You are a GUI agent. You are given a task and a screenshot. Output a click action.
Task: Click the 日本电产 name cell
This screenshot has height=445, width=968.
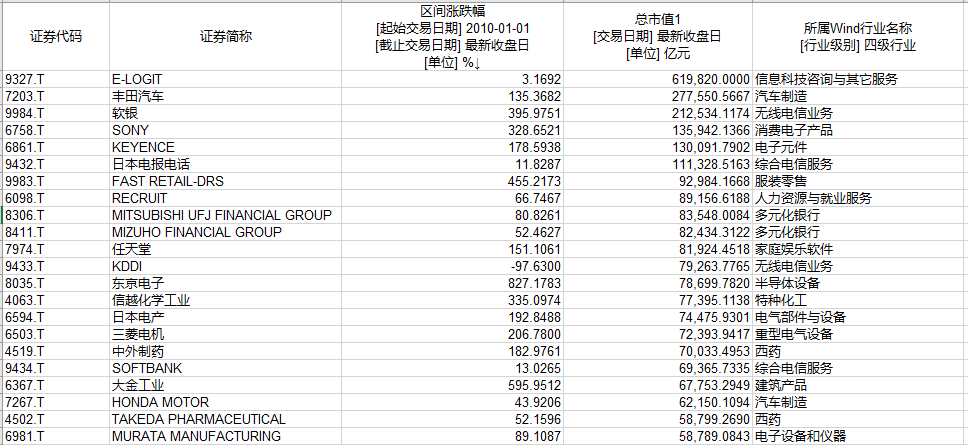[x=226, y=318]
